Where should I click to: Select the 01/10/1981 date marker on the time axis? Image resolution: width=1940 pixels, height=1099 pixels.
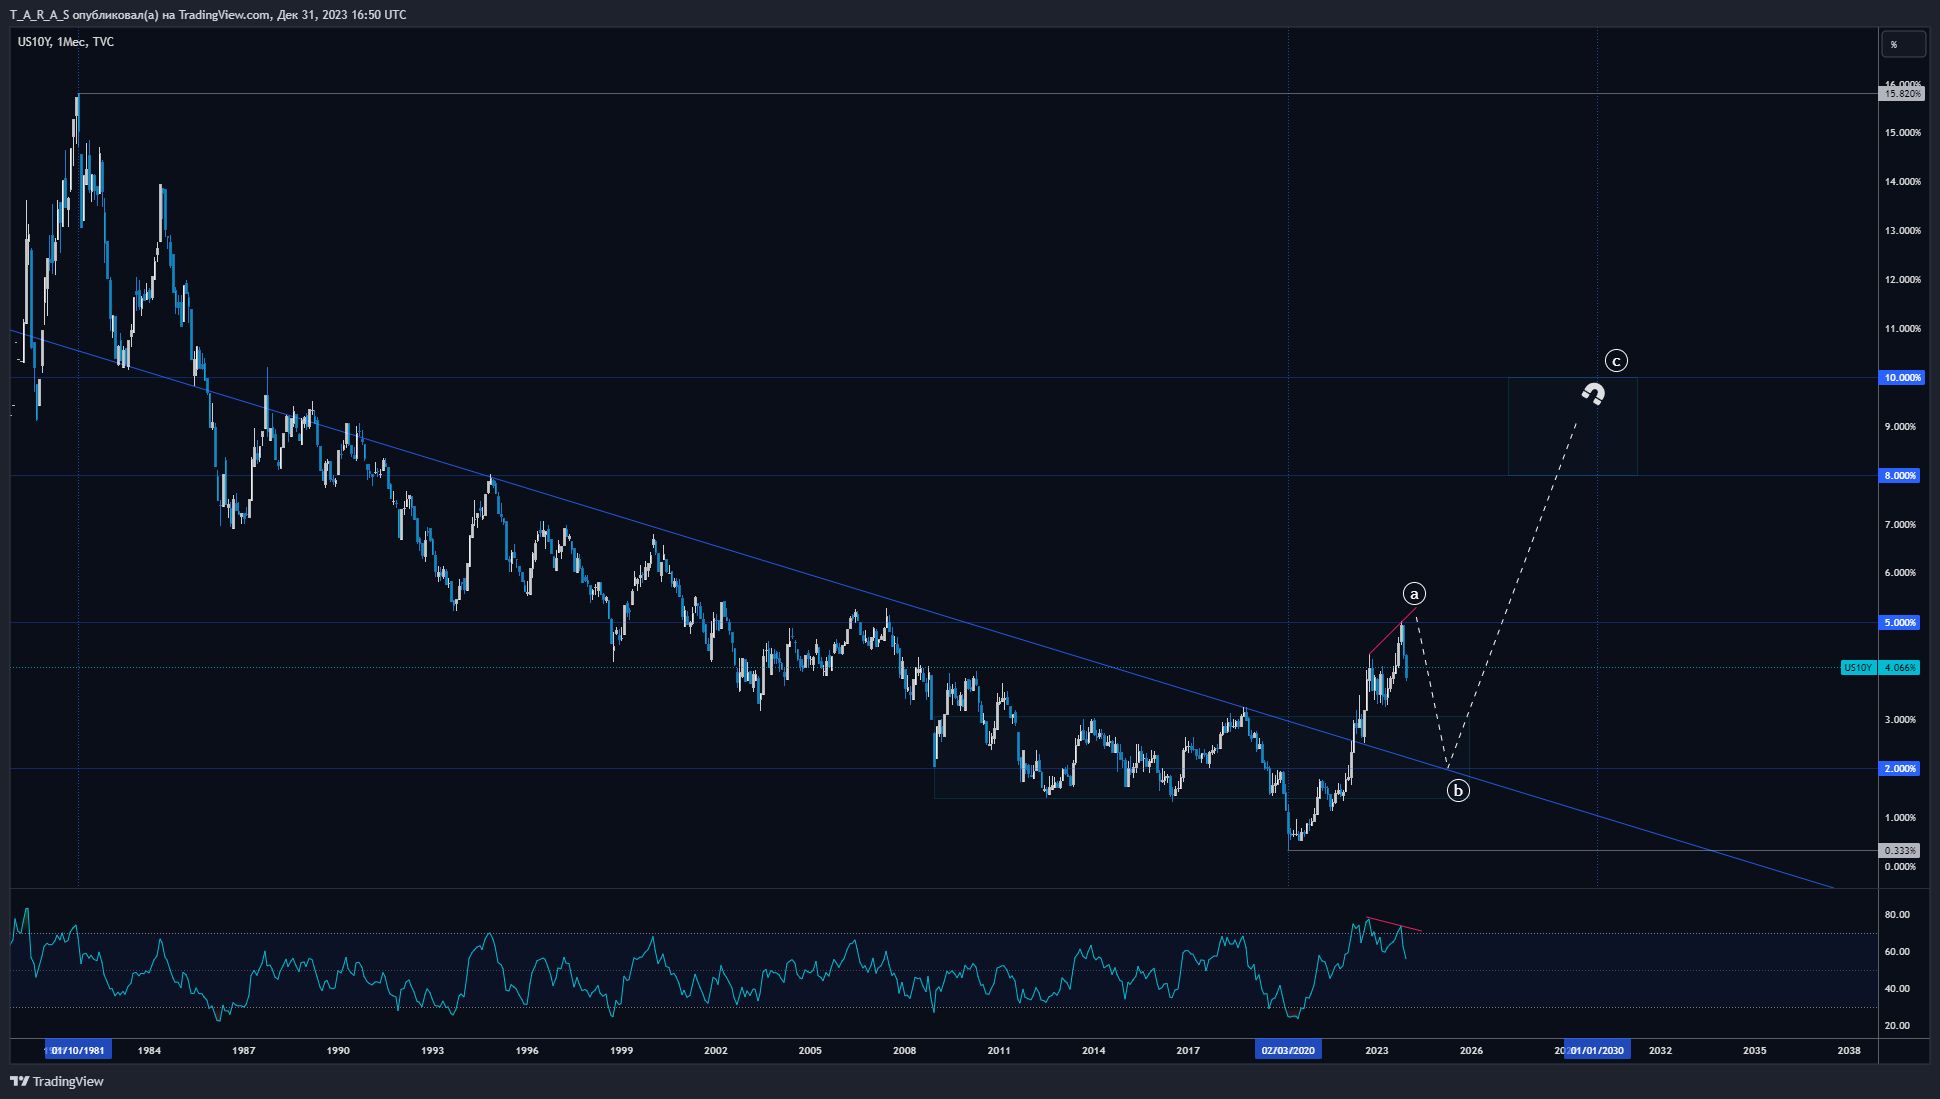coord(78,1050)
